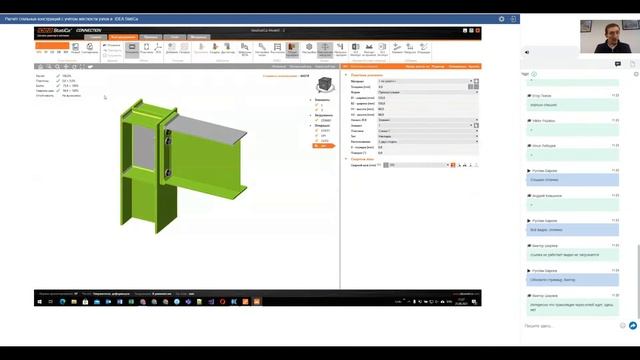Select the active orange Проектирование tab
Screen dimensions: 640x360
123,37
